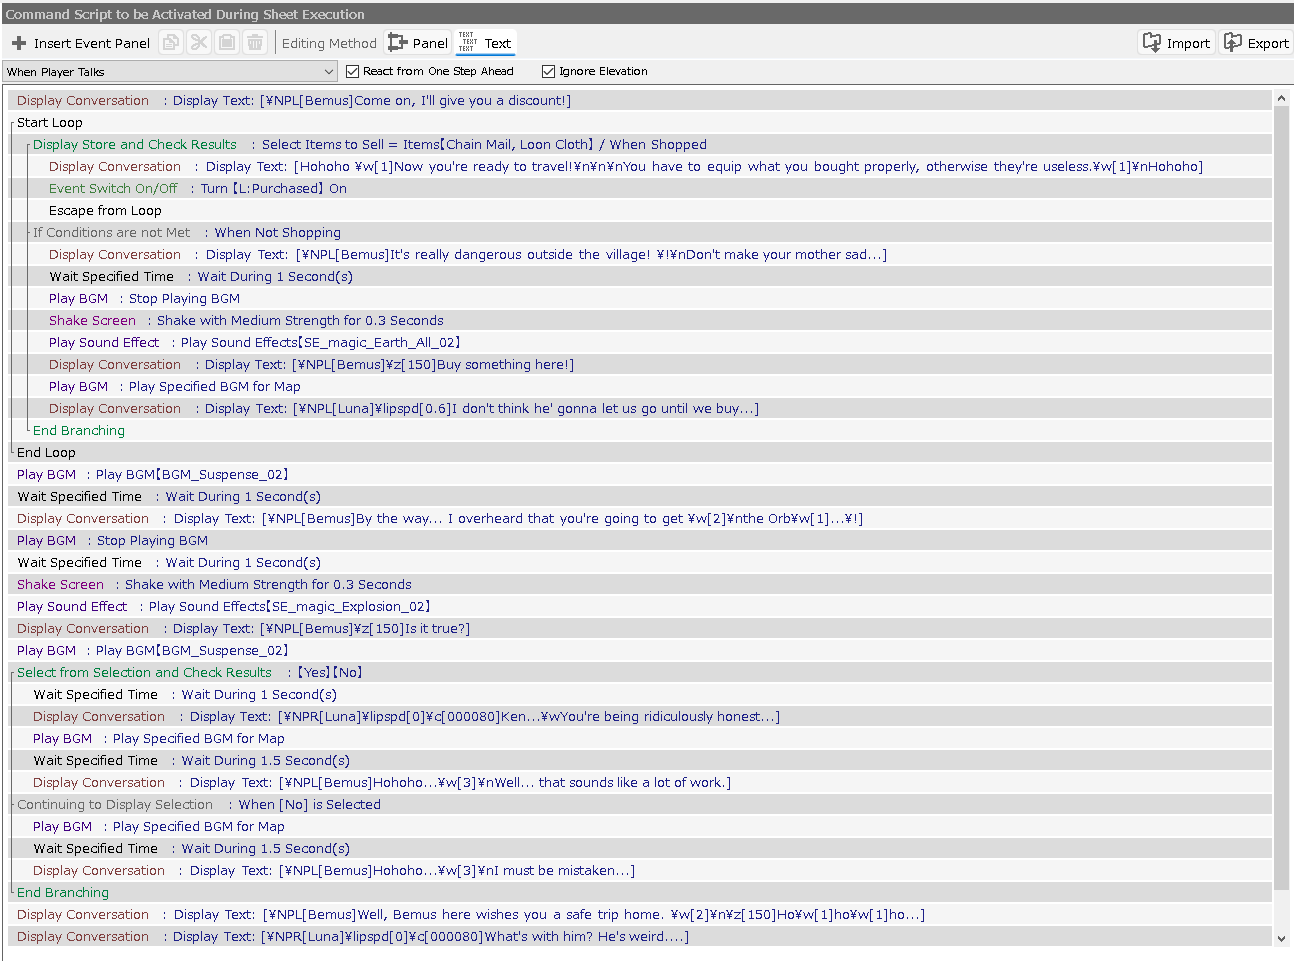Select the Play Sound Effect SE_magic_Explosion_02 line
This screenshot has width=1294, height=961.
[223, 607]
